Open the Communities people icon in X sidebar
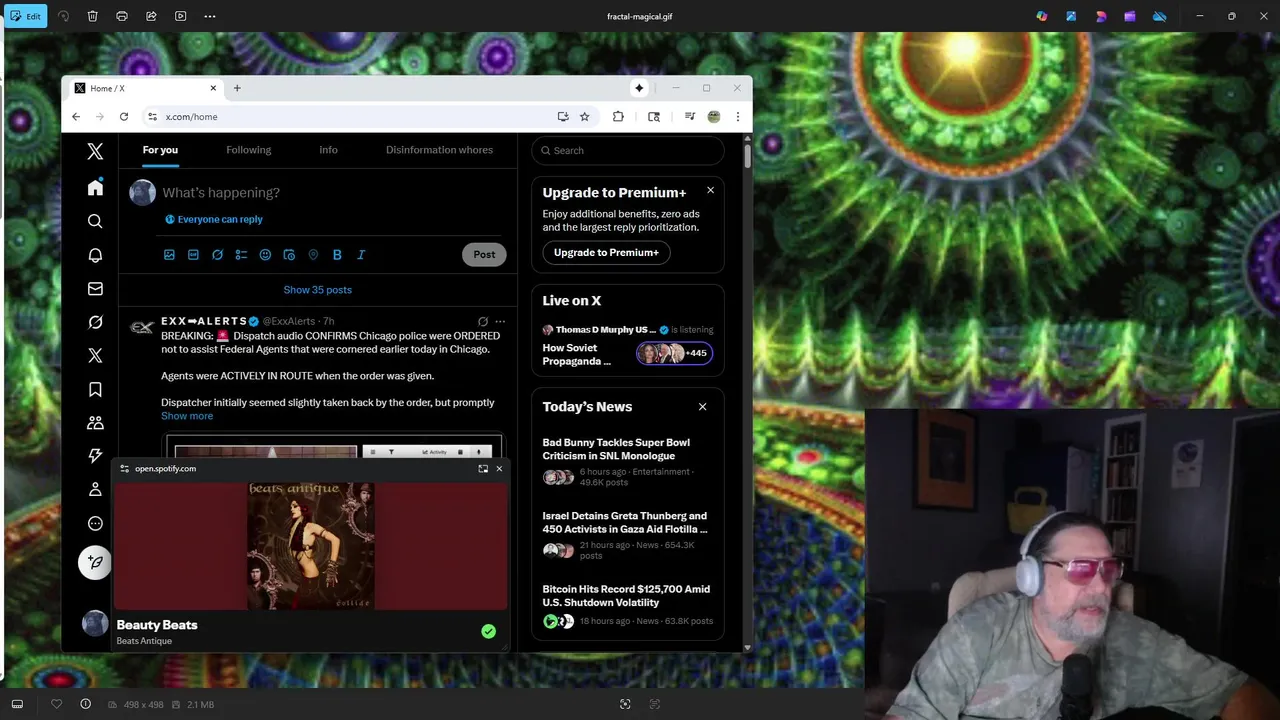Image resolution: width=1280 pixels, height=720 pixels. tap(95, 423)
